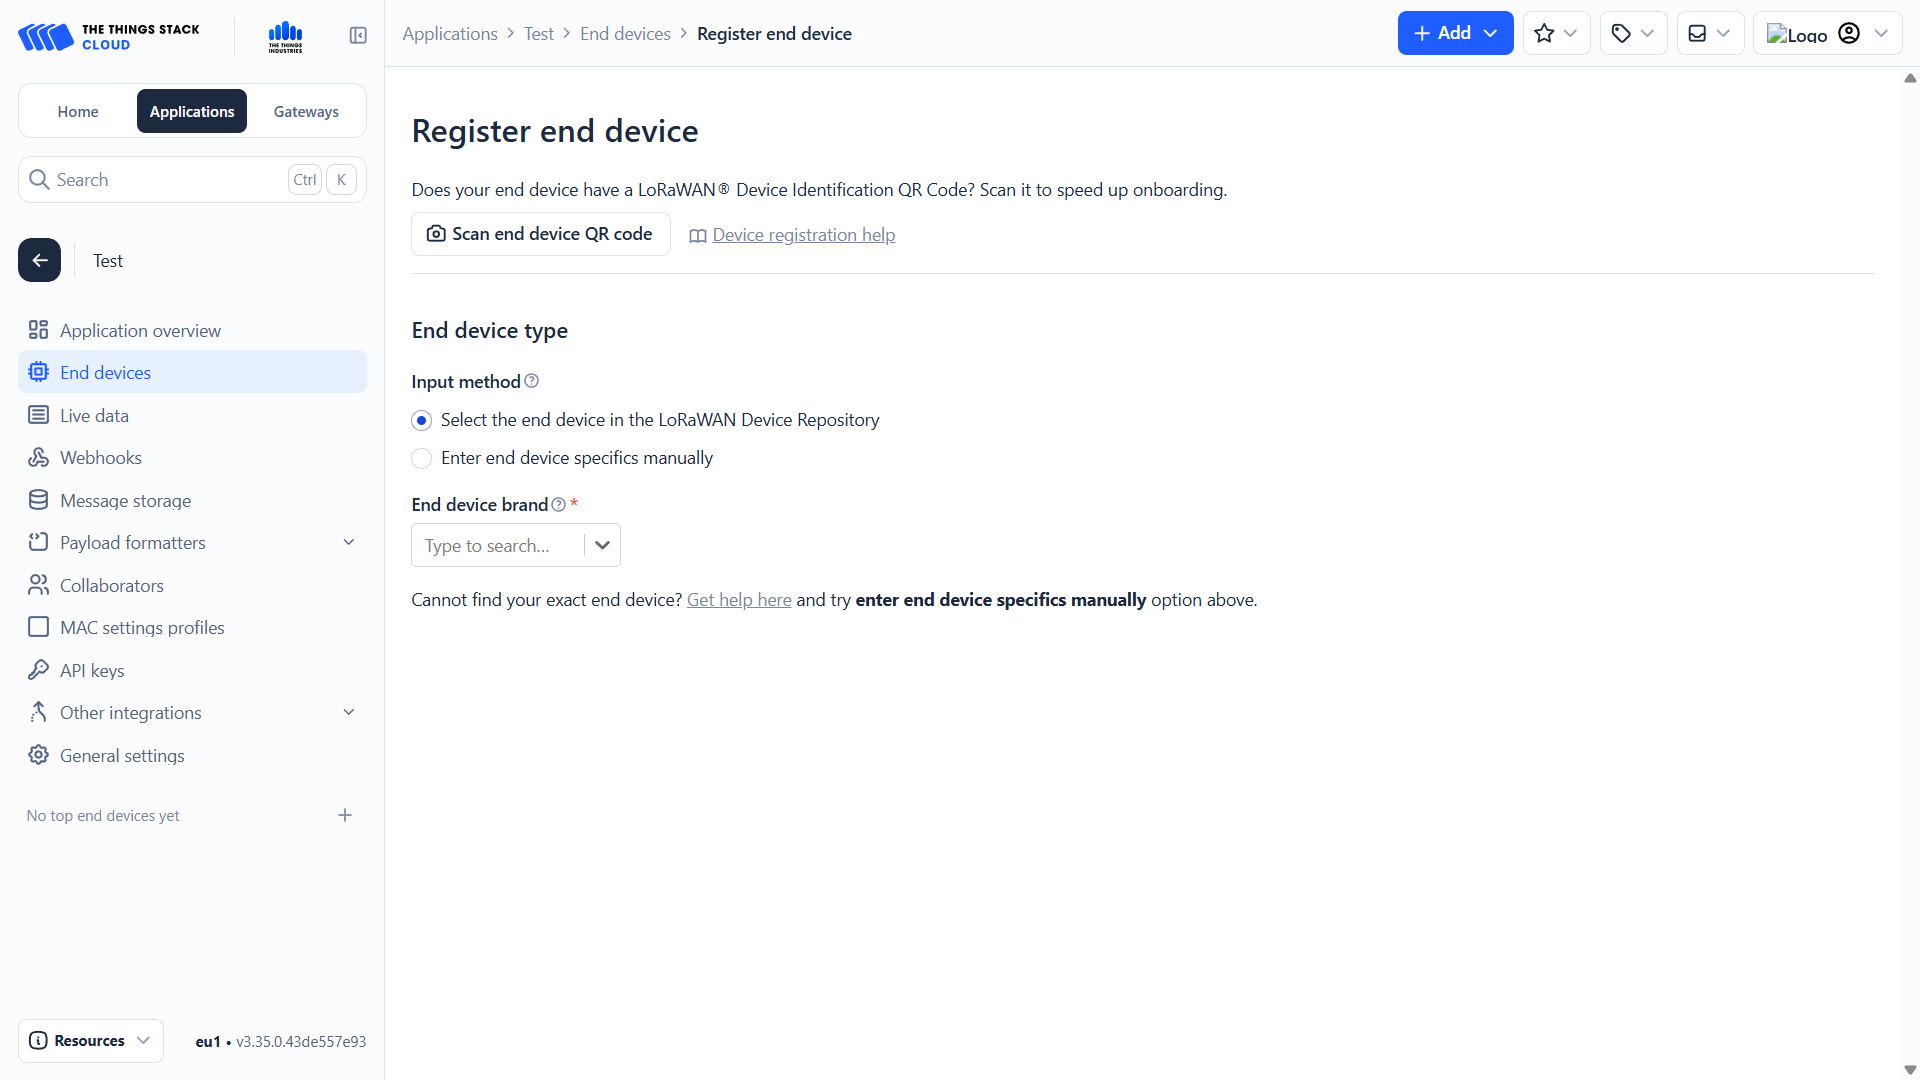Choose enter end device specifics manually
1920x1080 pixels.
pos(422,458)
